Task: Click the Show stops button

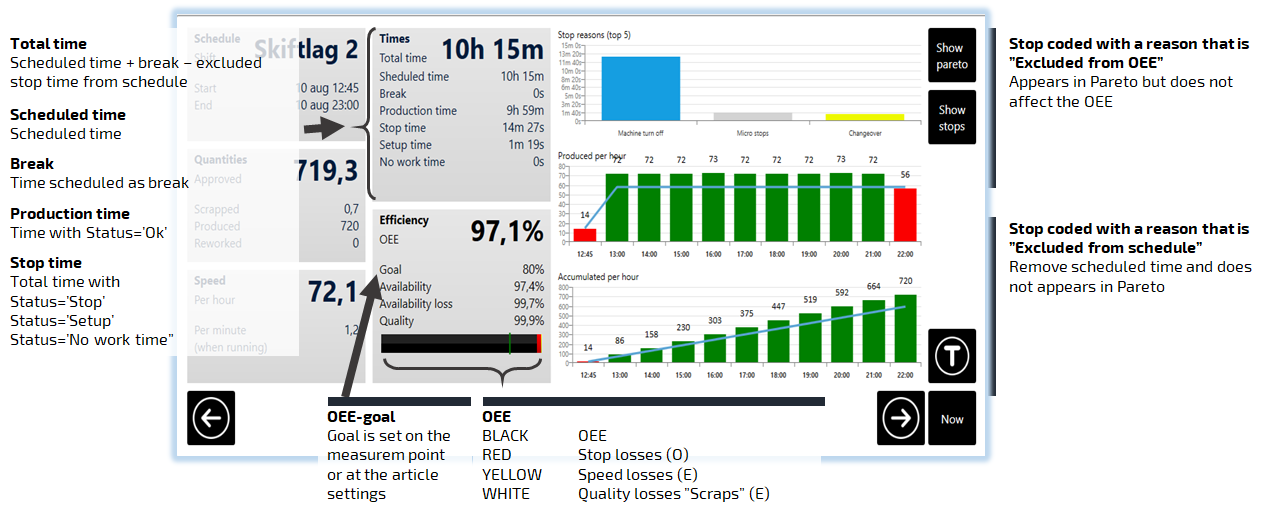Action: point(951,118)
